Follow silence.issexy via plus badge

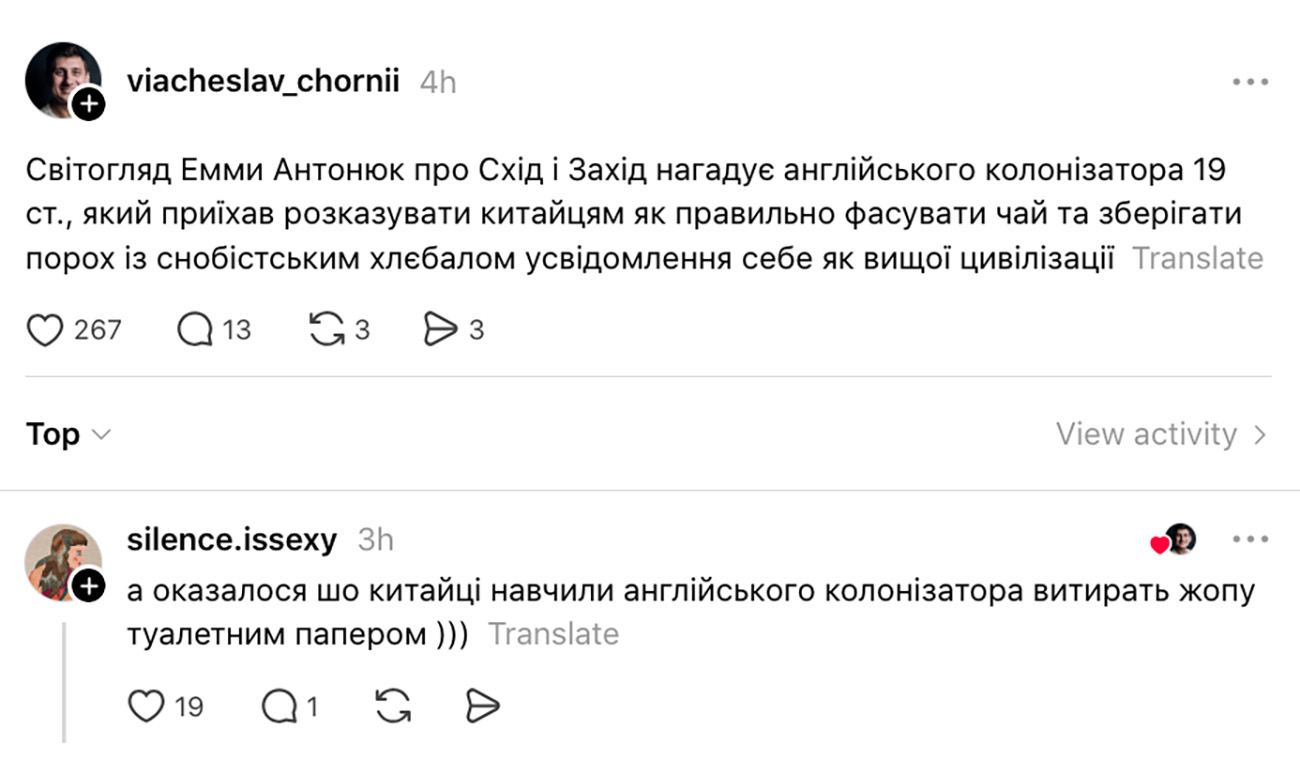[x=89, y=587]
